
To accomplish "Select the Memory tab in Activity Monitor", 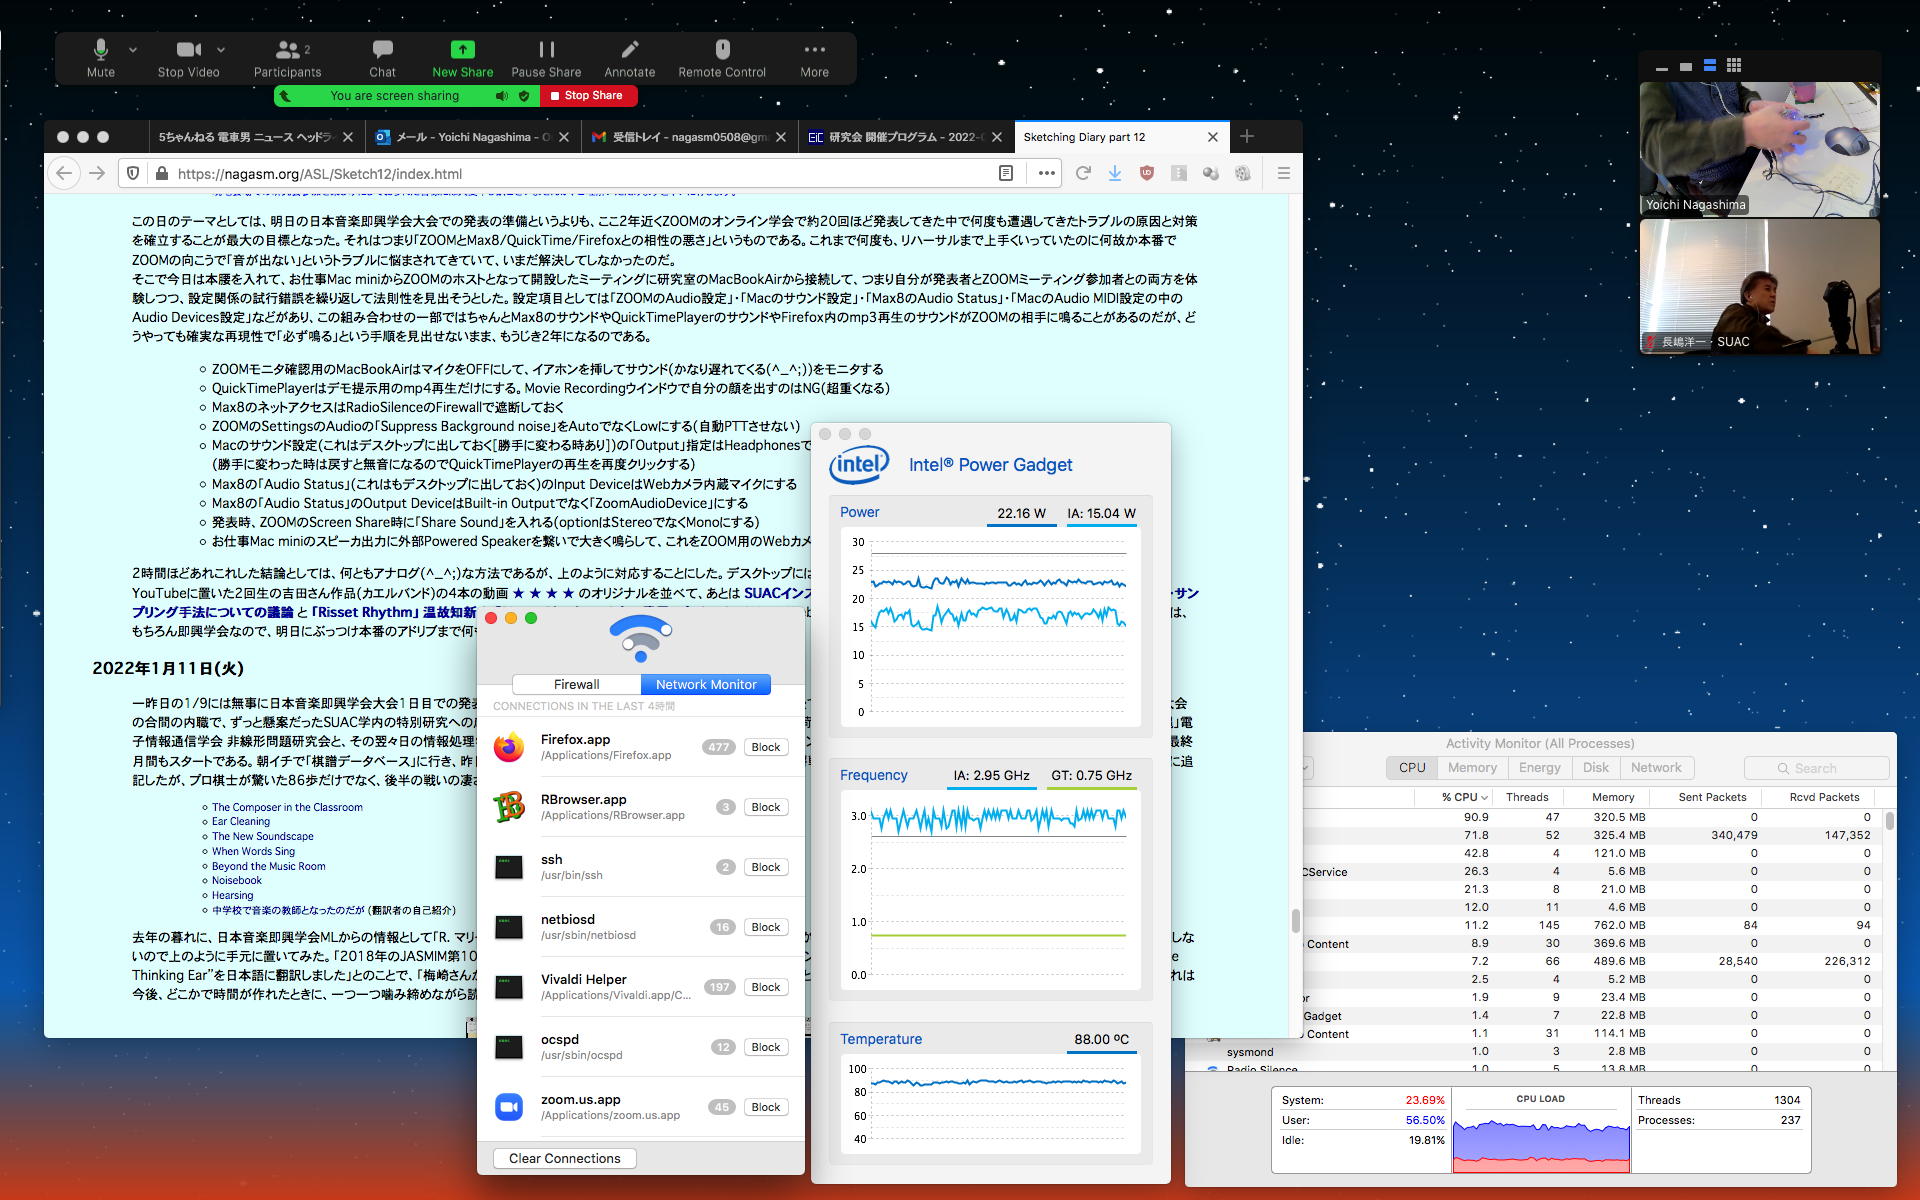I will [x=1472, y=768].
